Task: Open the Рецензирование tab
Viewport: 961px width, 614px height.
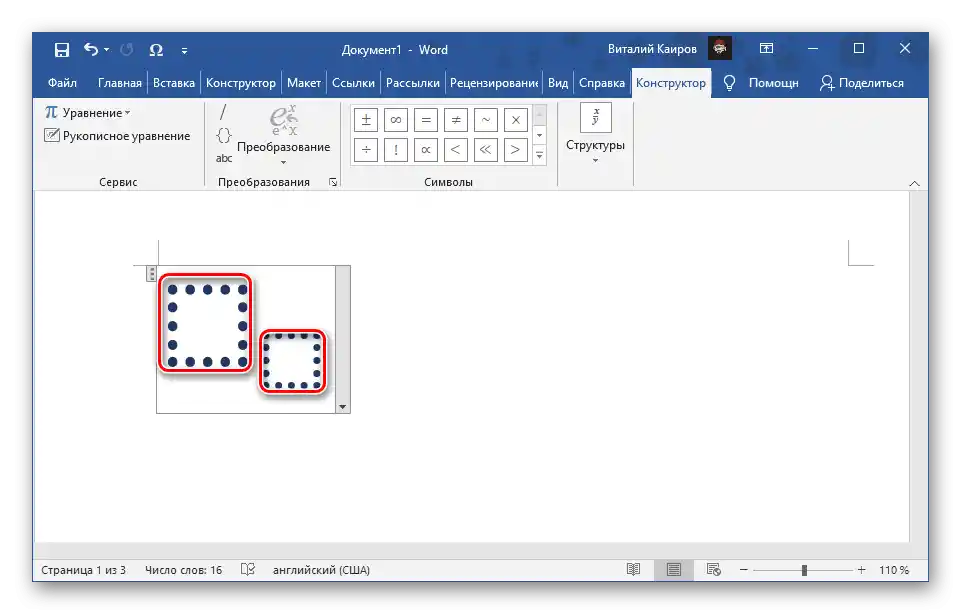Action: [x=493, y=83]
